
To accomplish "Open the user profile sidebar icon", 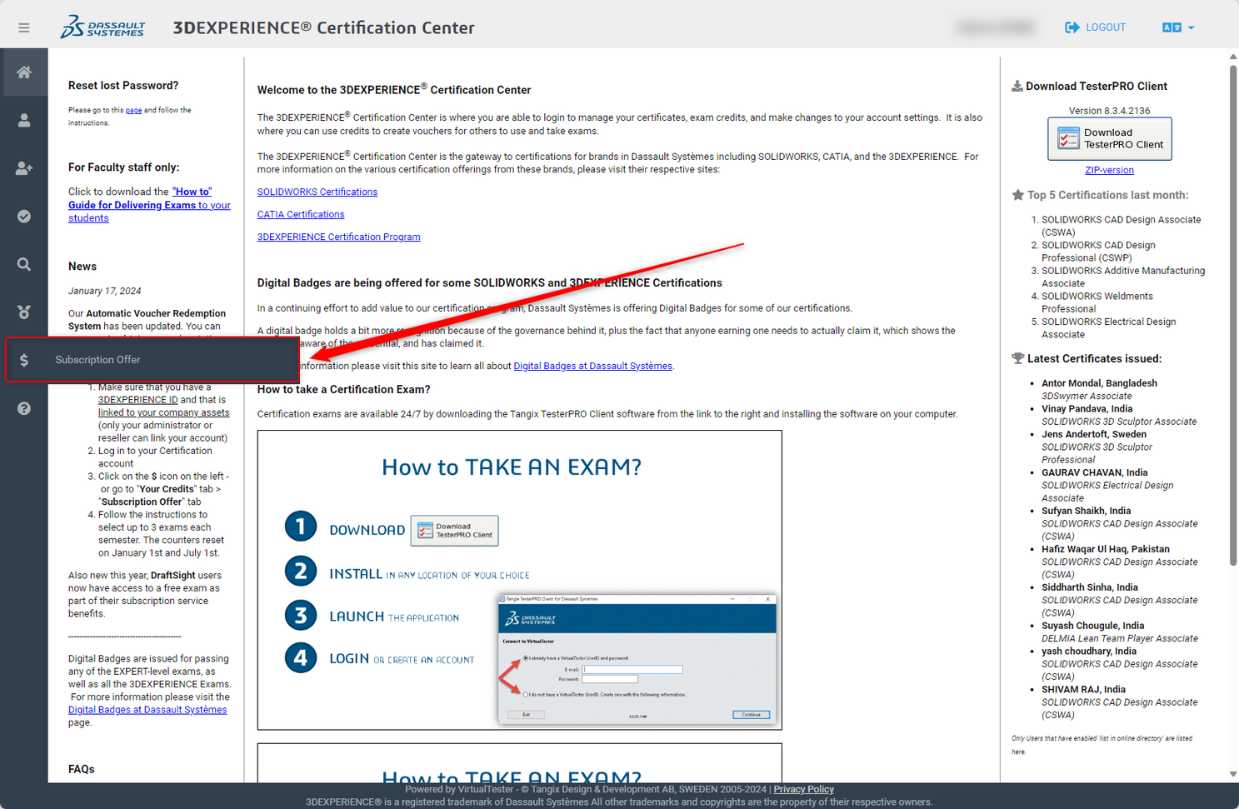I will [x=24, y=120].
